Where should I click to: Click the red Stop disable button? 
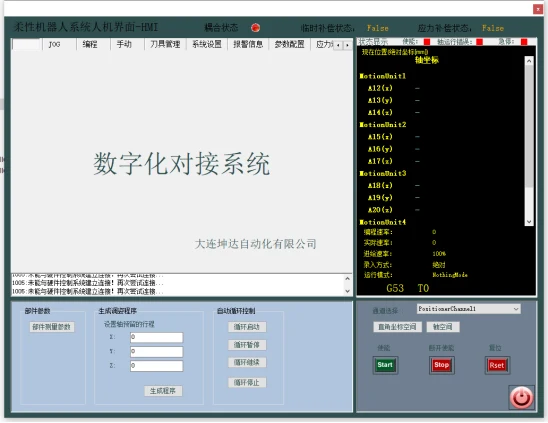pyautogui.click(x=441, y=365)
